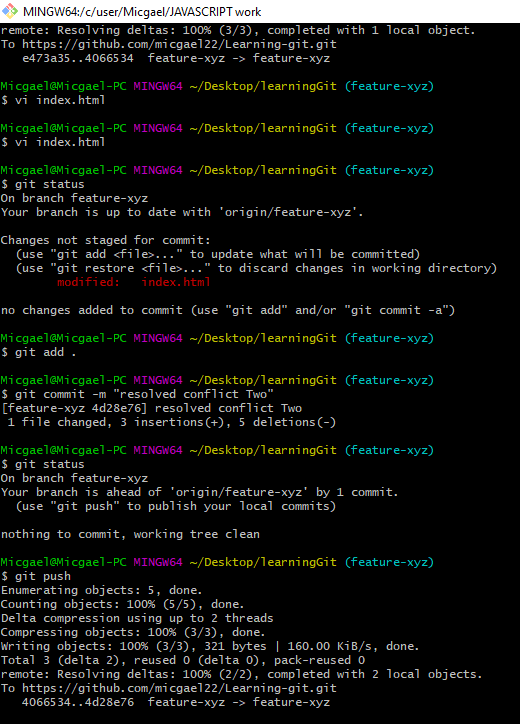The width and height of the screenshot is (520, 724).
Task: Click the '$ git push' command
Action: point(36,576)
